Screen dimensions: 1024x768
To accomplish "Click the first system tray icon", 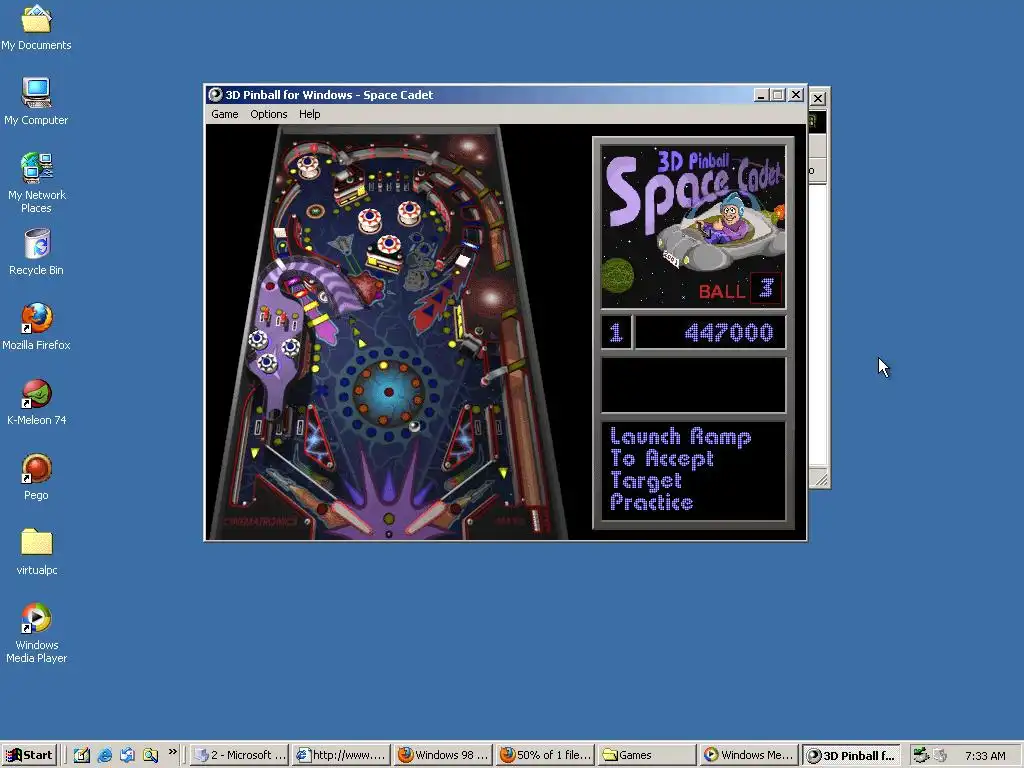I will pyautogui.click(x=921, y=755).
